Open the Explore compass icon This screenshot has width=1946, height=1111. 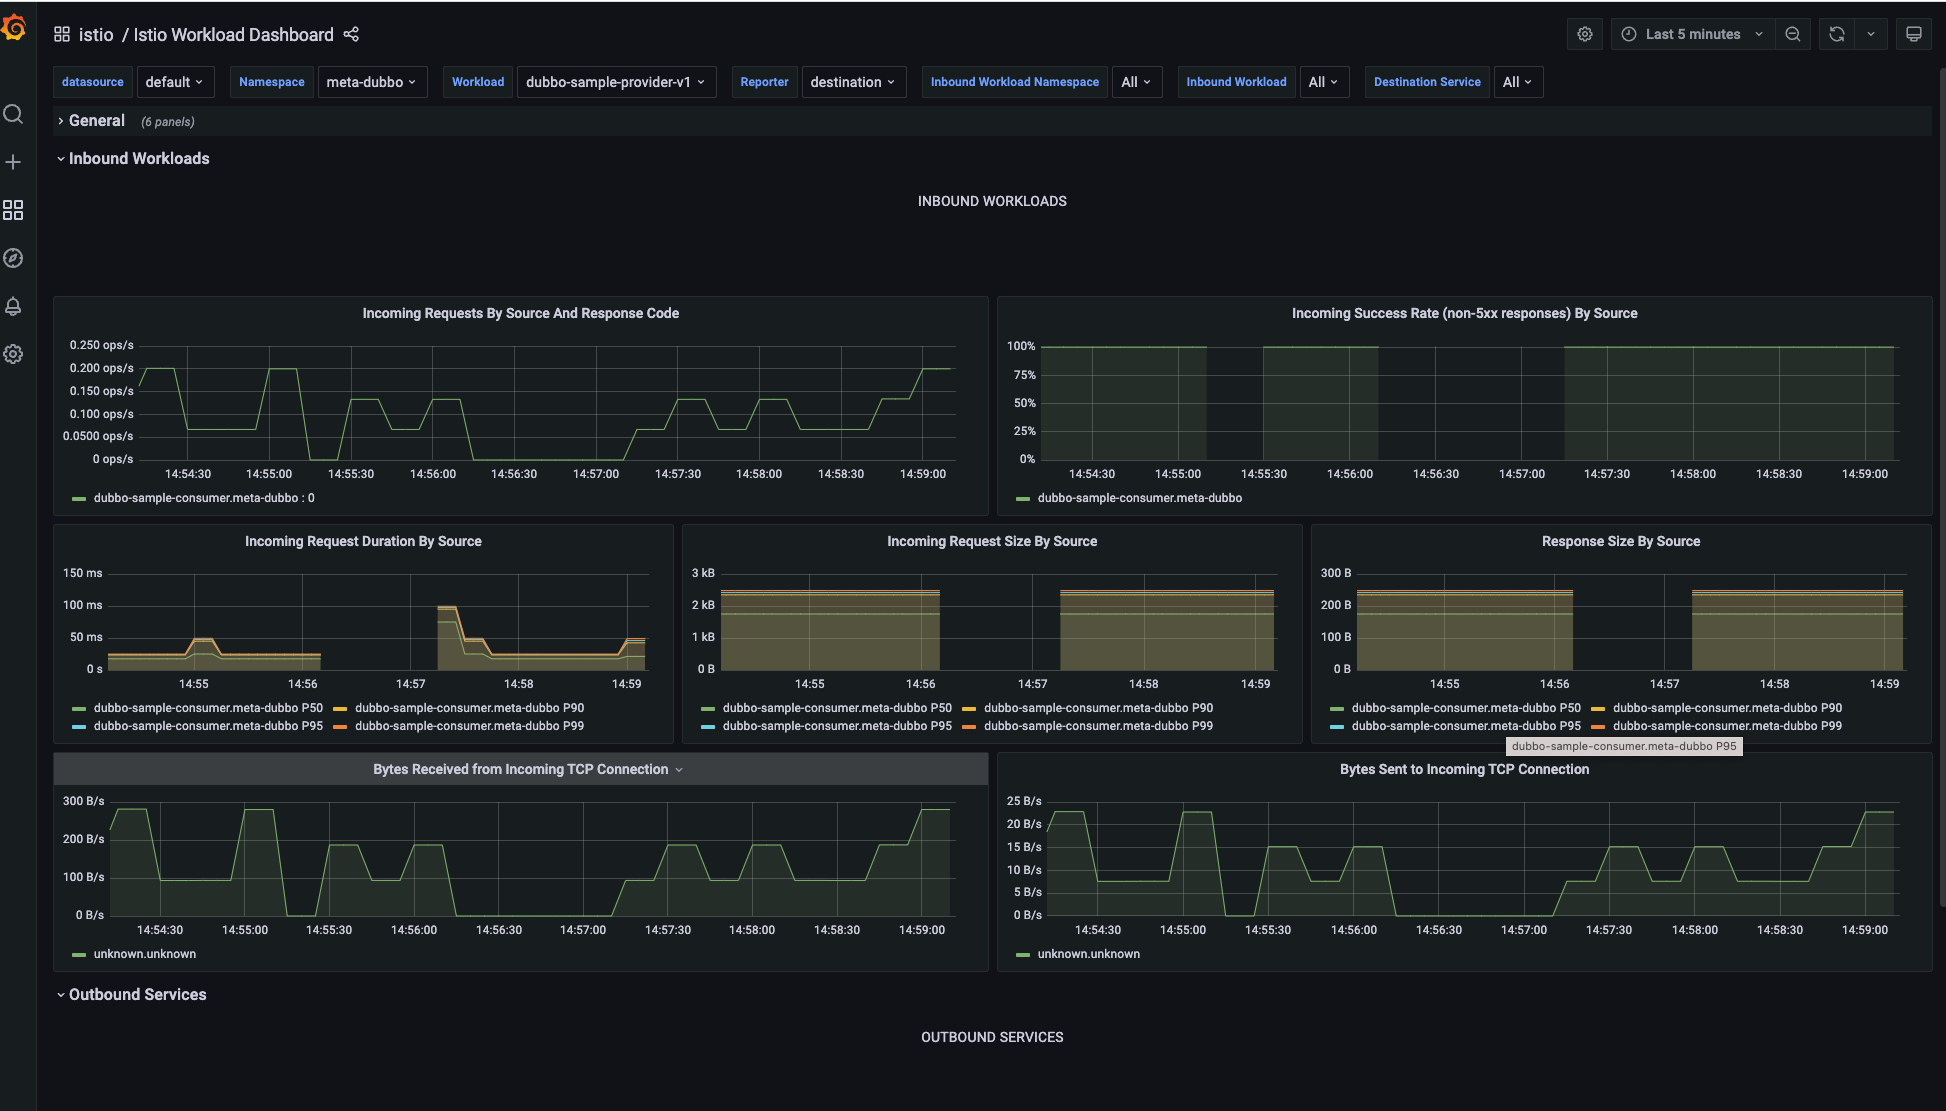[13, 258]
